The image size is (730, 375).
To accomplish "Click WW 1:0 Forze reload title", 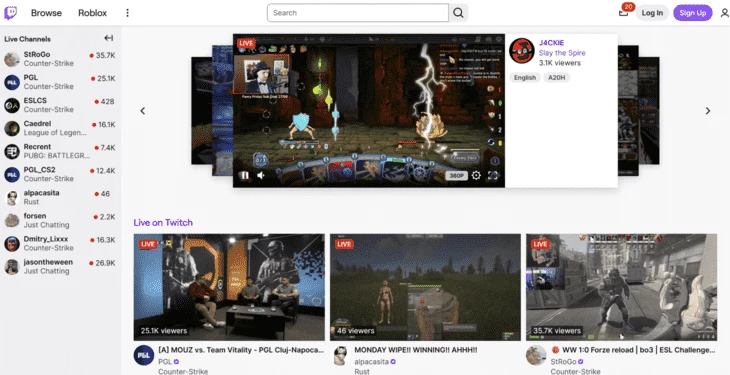I will [x=634, y=350].
